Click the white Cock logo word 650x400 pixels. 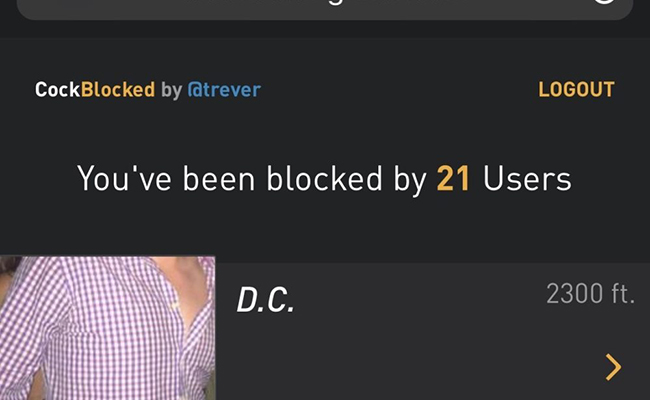57,90
